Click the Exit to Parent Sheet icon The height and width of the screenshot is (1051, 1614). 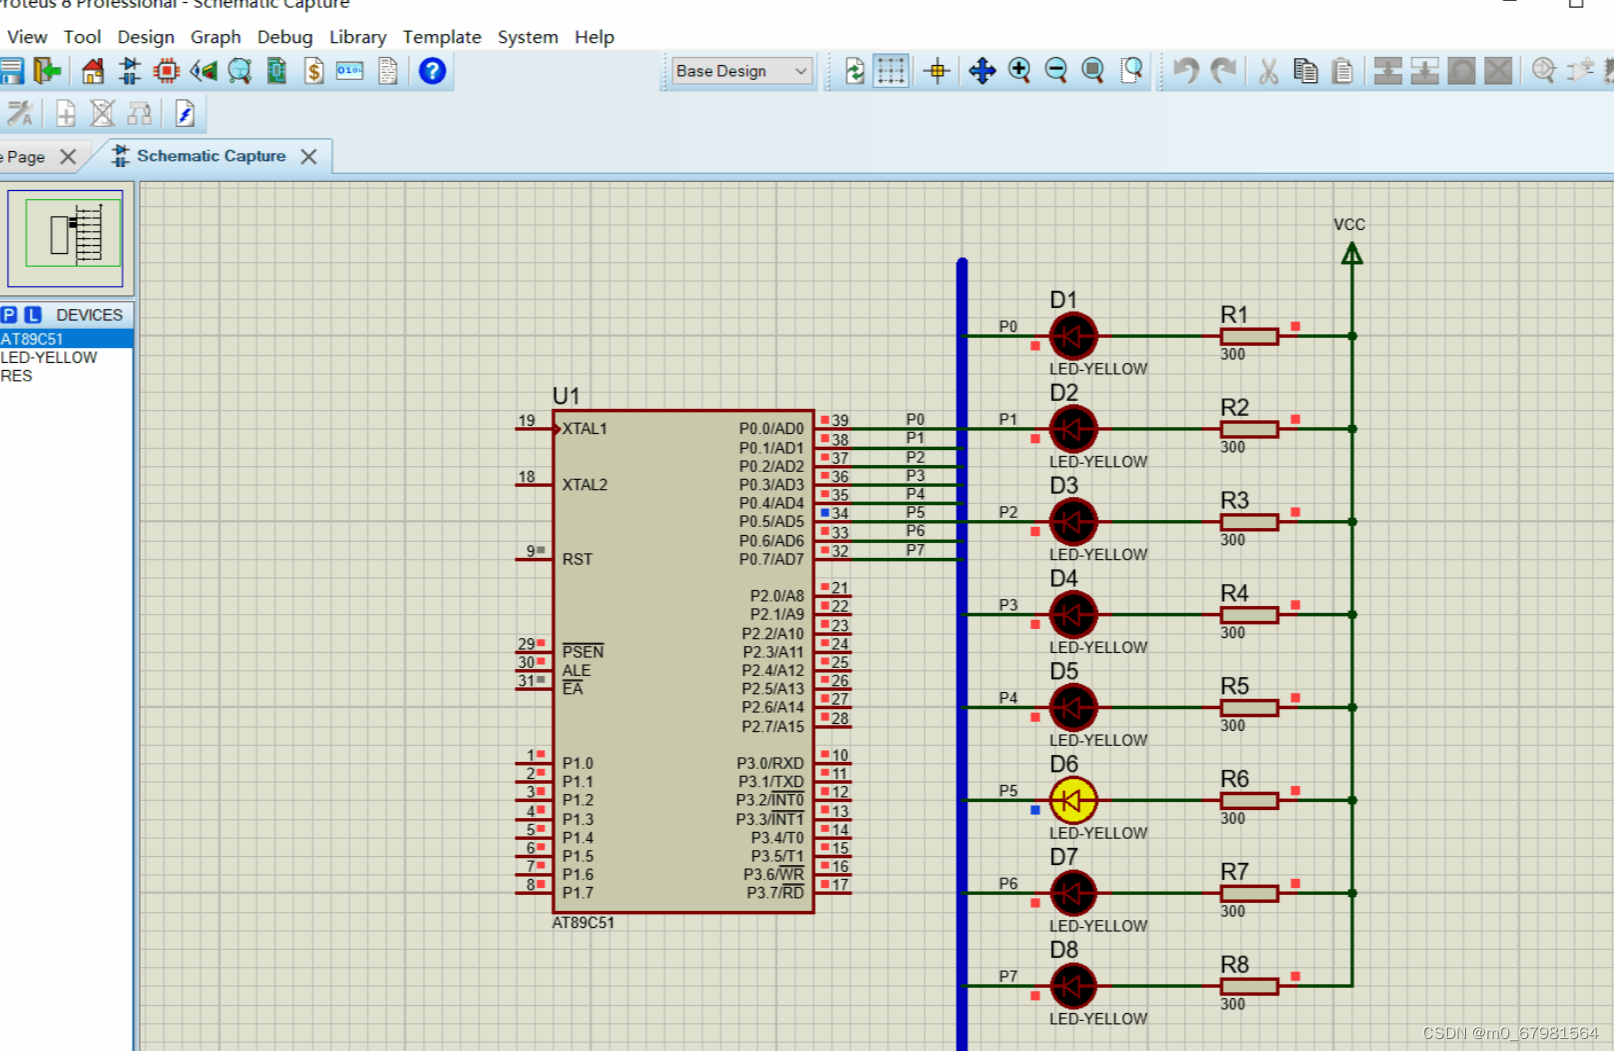(140, 114)
